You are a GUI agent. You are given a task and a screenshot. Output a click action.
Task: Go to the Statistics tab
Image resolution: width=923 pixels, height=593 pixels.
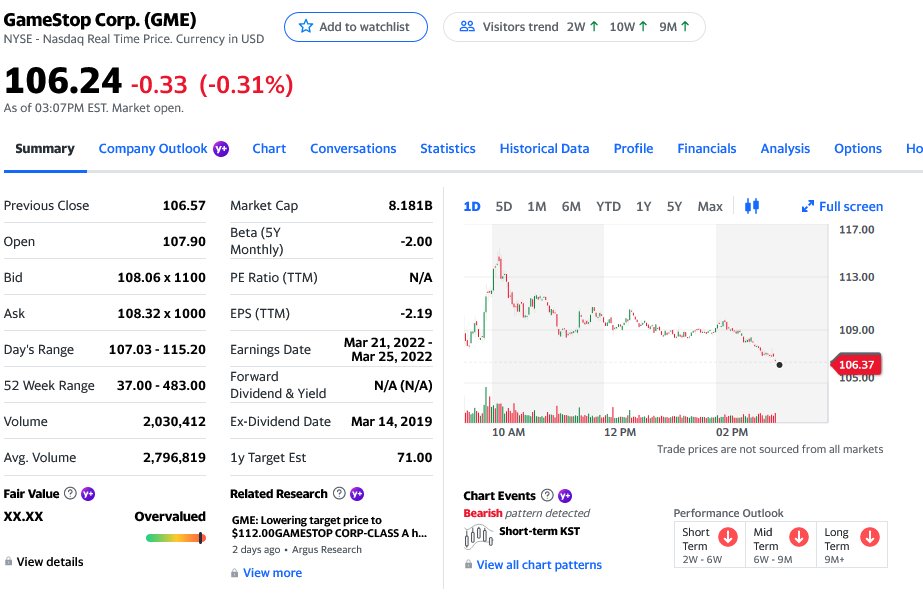click(x=447, y=148)
